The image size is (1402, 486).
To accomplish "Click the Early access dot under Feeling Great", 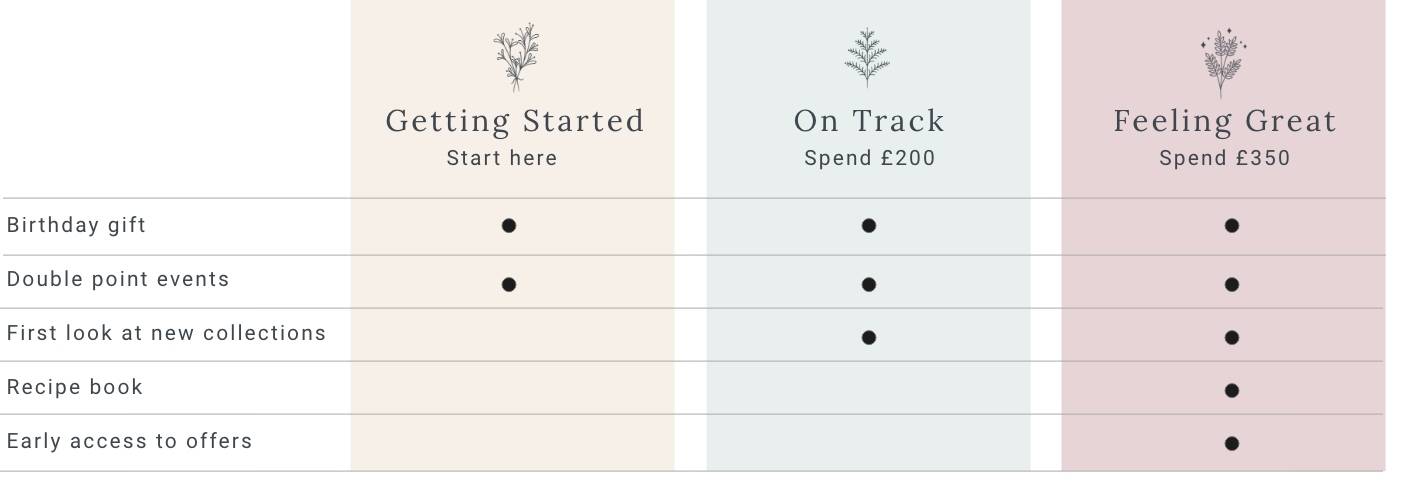I will 1232,444.
